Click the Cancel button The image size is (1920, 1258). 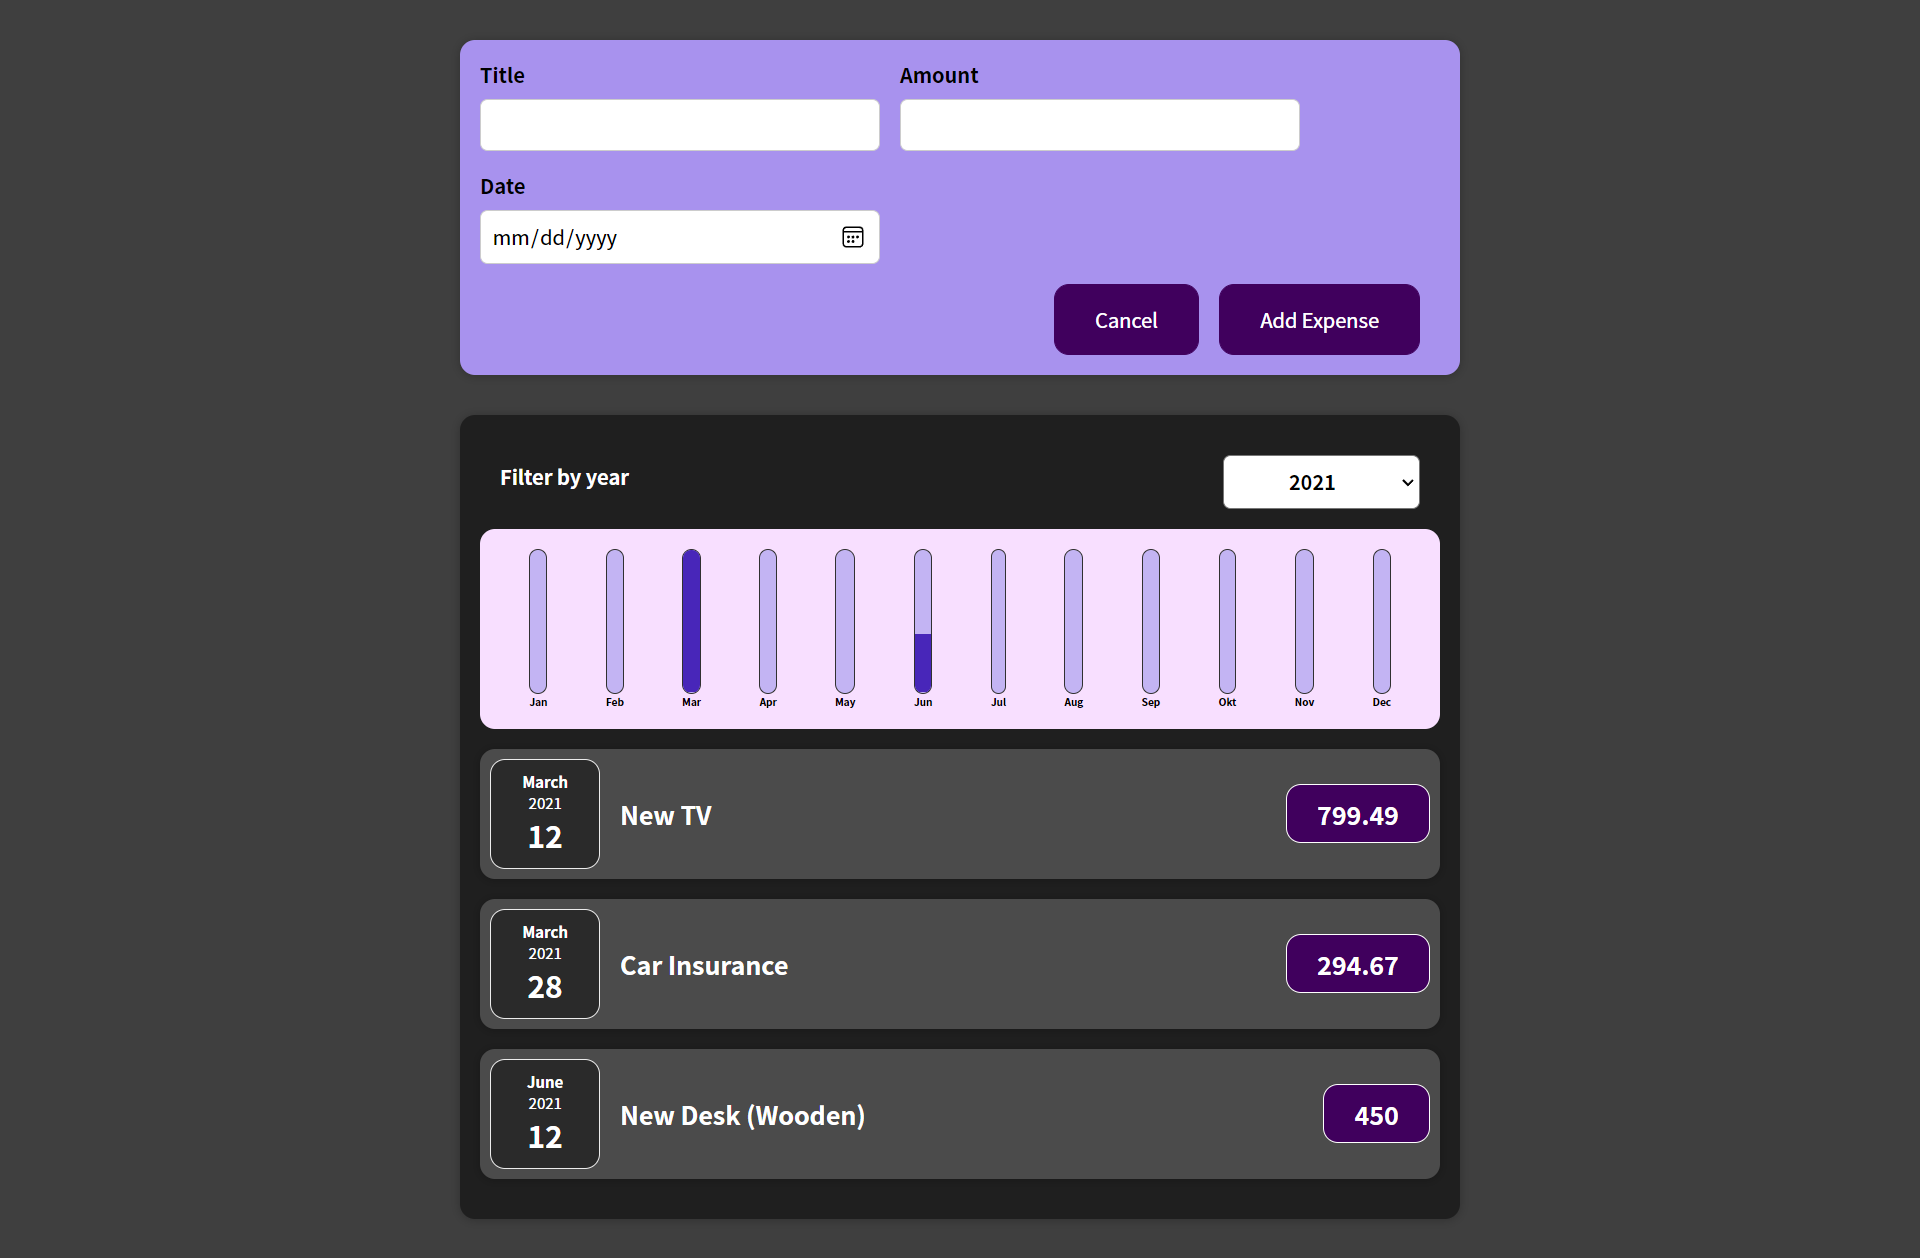click(1125, 319)
